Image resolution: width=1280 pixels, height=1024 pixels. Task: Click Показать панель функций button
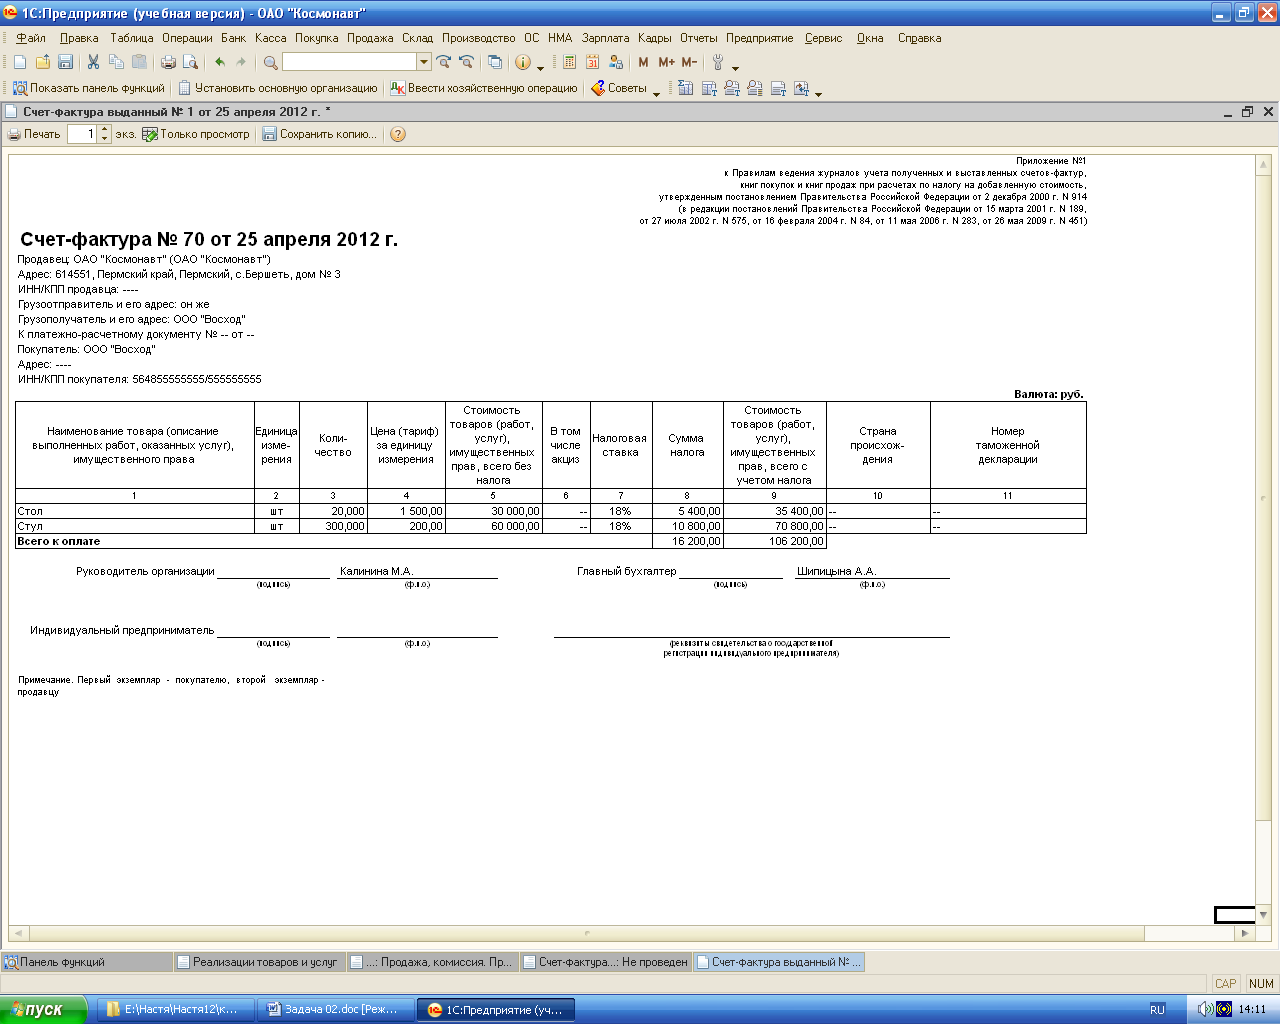tap(88, 88)
